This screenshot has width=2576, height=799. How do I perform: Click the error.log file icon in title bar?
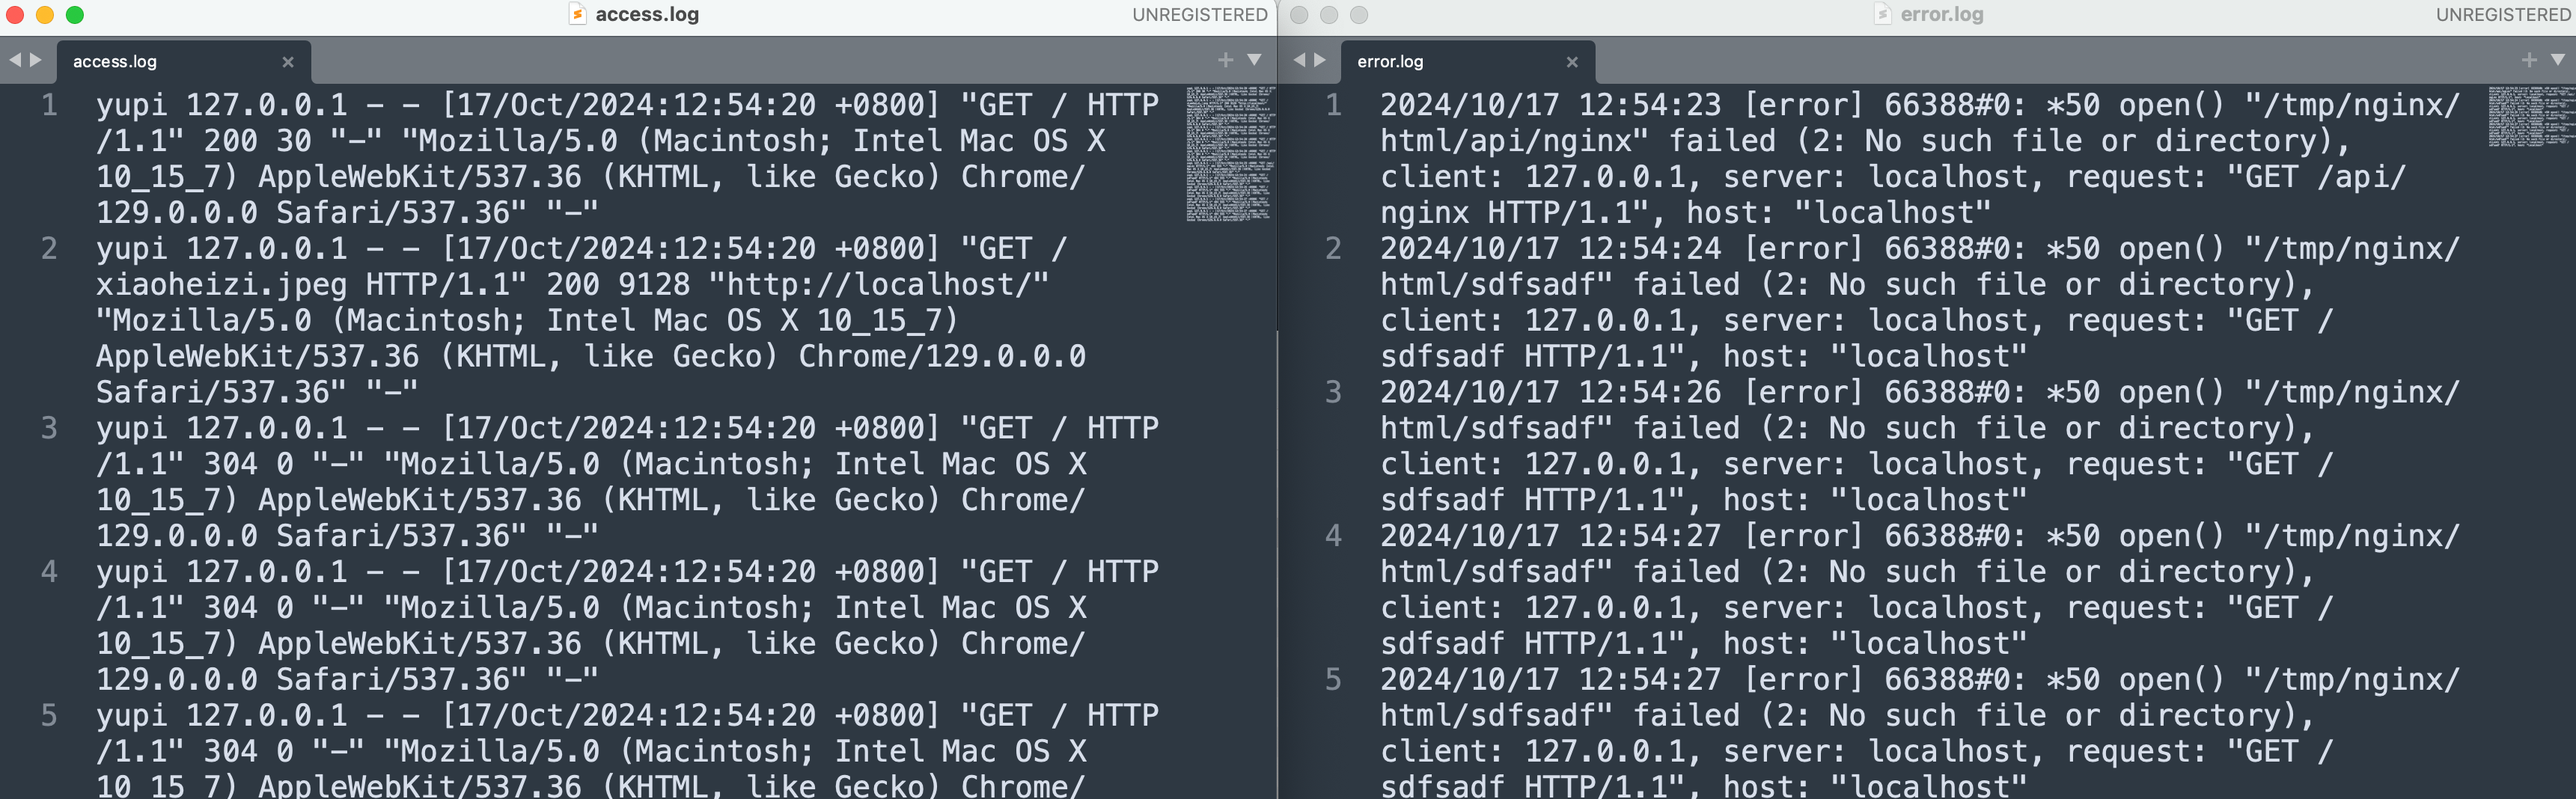tap(1882, 14)
